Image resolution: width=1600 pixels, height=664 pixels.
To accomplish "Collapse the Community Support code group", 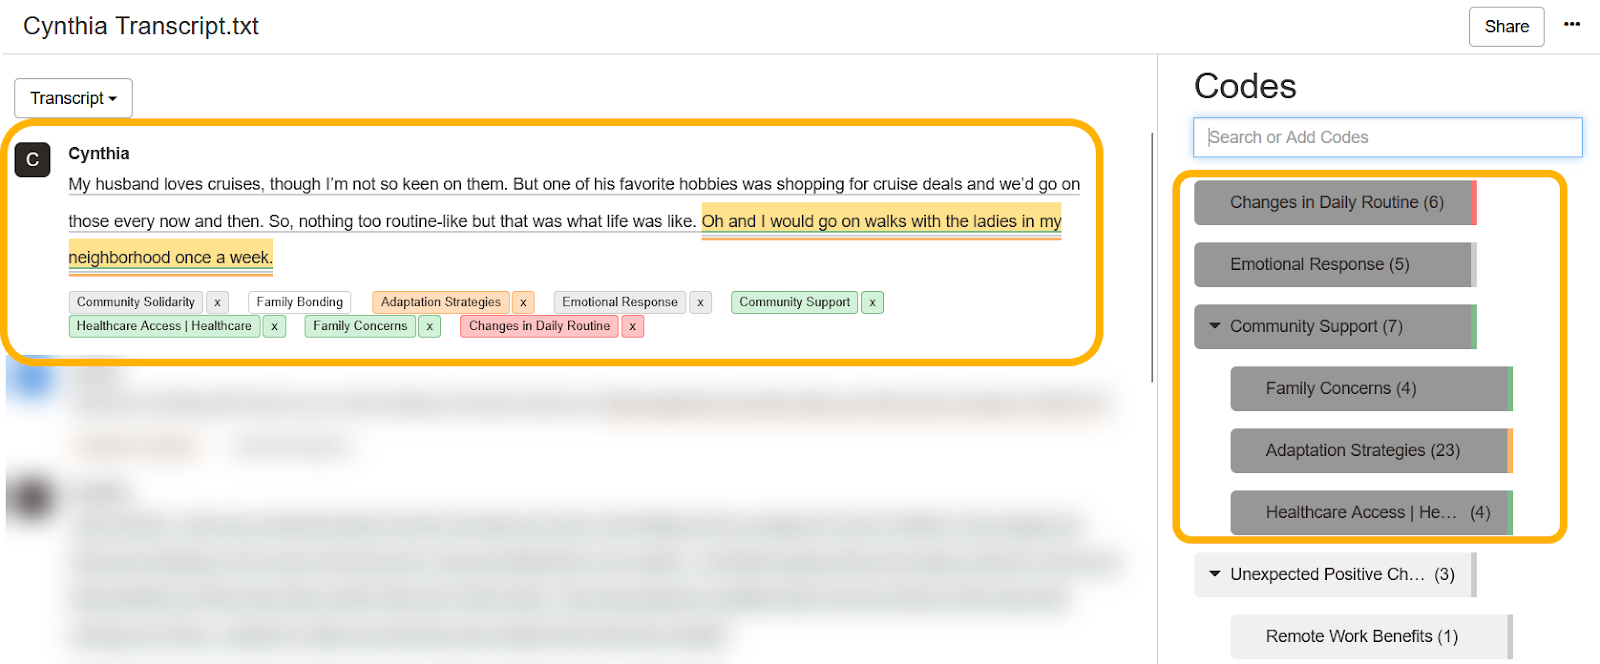I will [x=1215, y=326].
